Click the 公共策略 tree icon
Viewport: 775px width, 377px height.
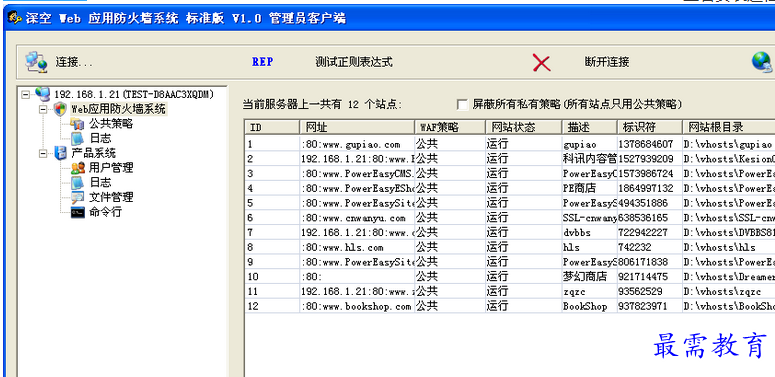click(78, 124)
